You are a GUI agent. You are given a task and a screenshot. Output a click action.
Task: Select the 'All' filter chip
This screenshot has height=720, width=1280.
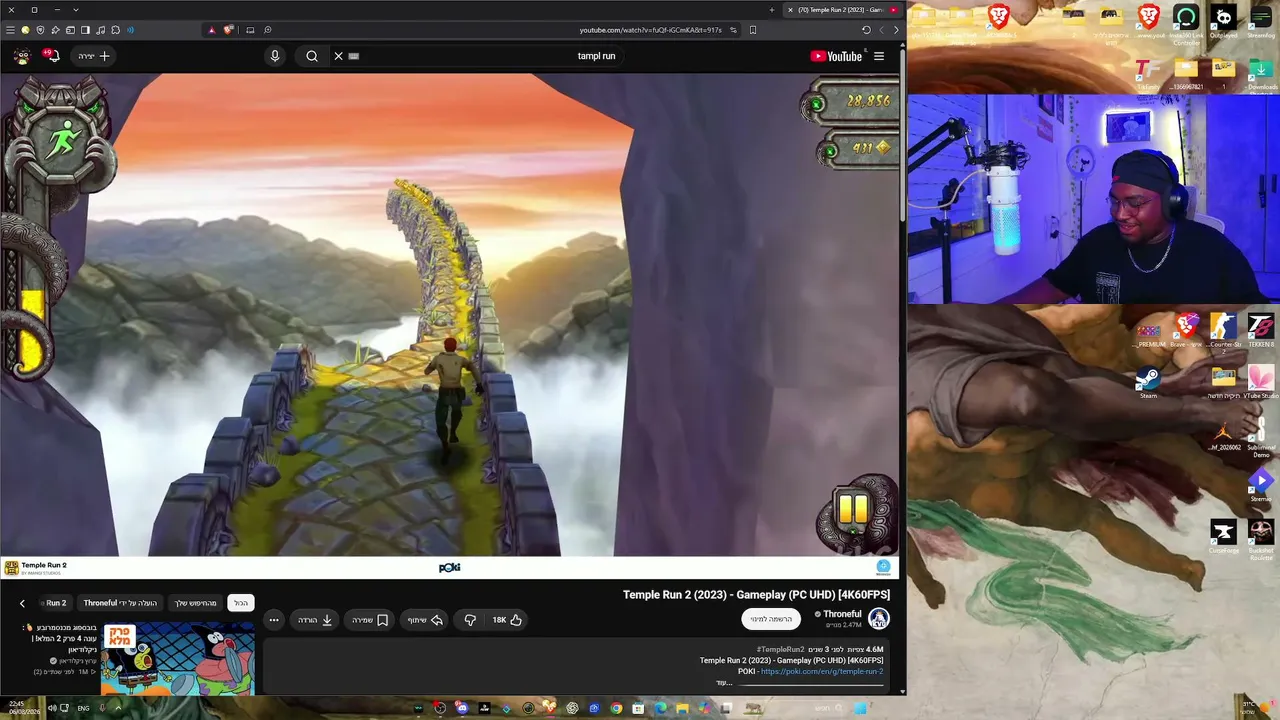click(x=241, y=603)
